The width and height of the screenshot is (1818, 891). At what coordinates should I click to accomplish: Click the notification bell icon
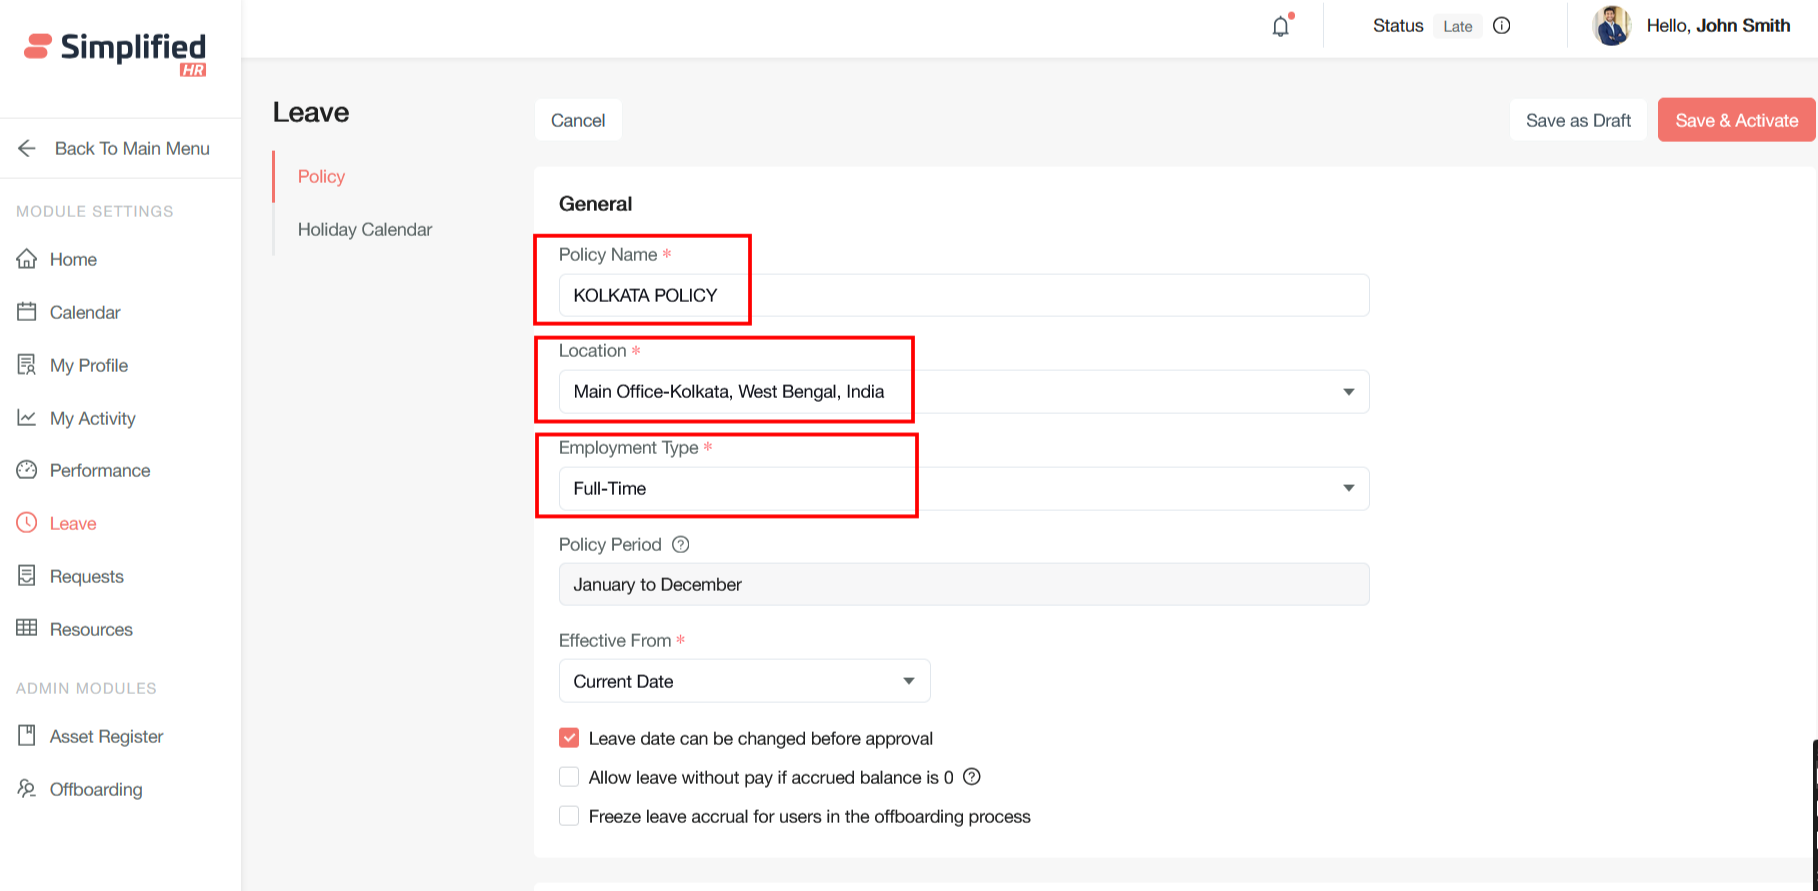[1280, 27]
